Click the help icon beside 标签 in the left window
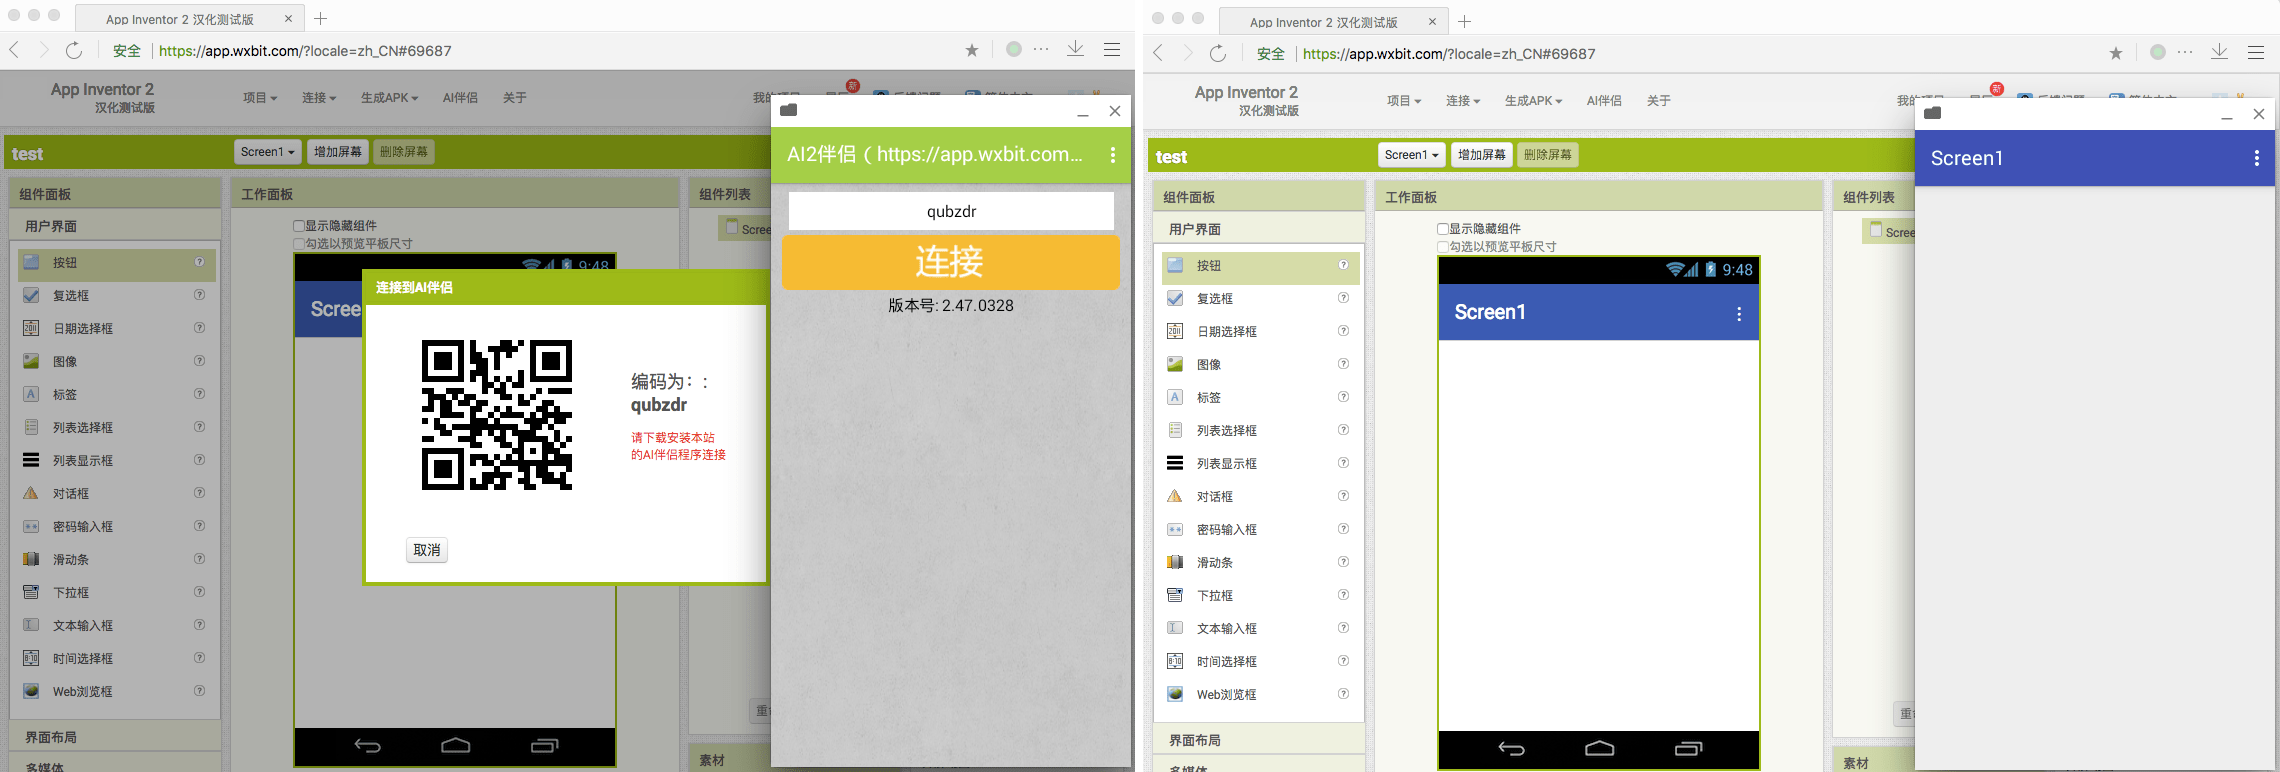Image resolution: width=2280 pixels, height=772 pixels. [x=199, y=394]
